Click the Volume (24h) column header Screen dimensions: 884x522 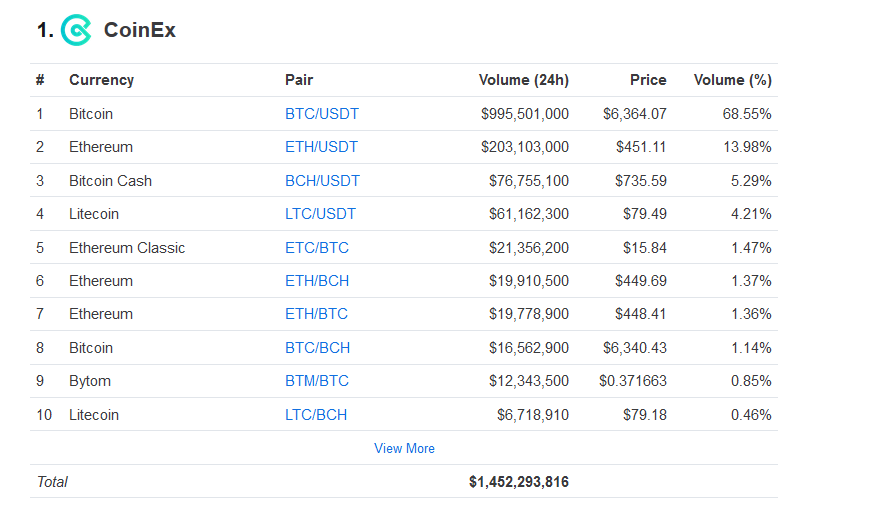pos(524,80)
